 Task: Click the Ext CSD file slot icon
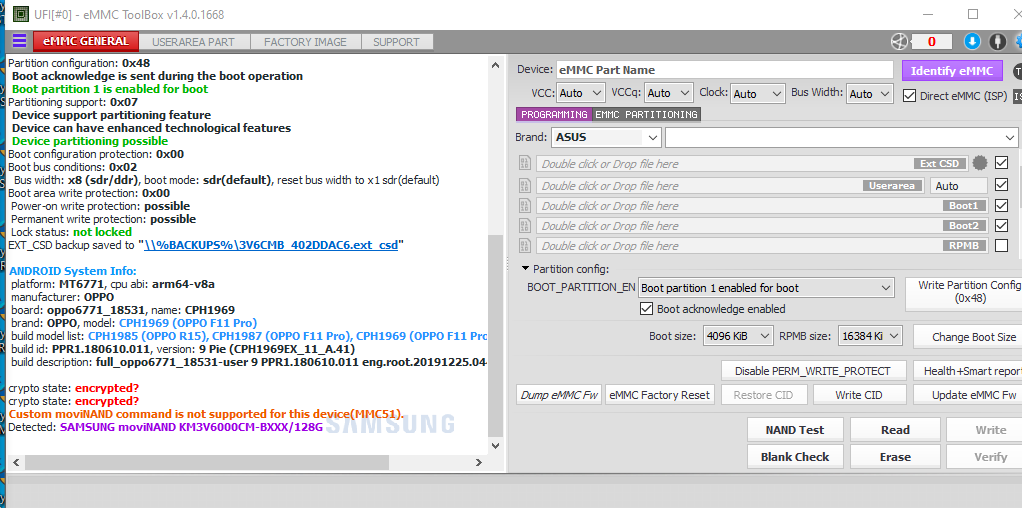pos(525,163)
